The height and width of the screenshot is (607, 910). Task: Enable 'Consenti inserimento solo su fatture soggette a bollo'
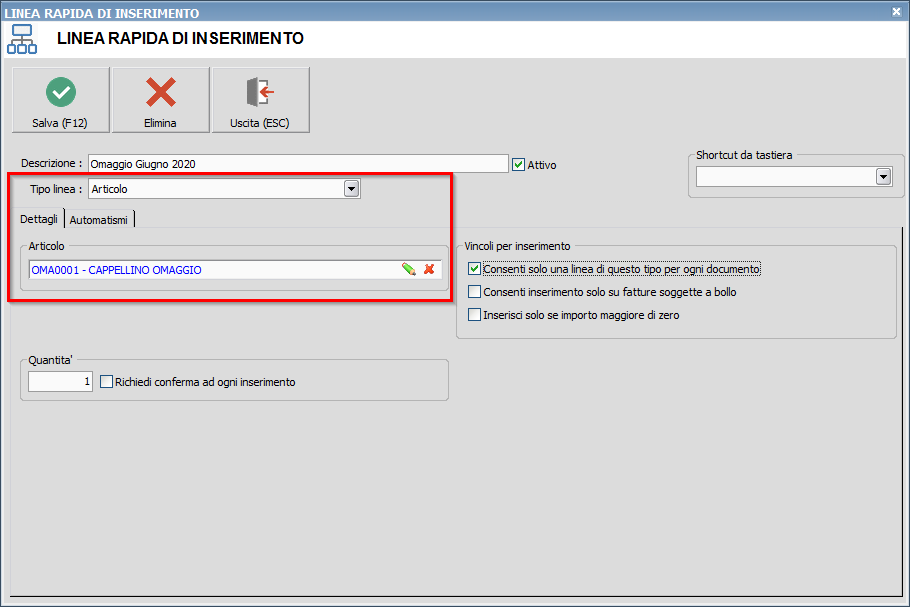coord(474,292)
